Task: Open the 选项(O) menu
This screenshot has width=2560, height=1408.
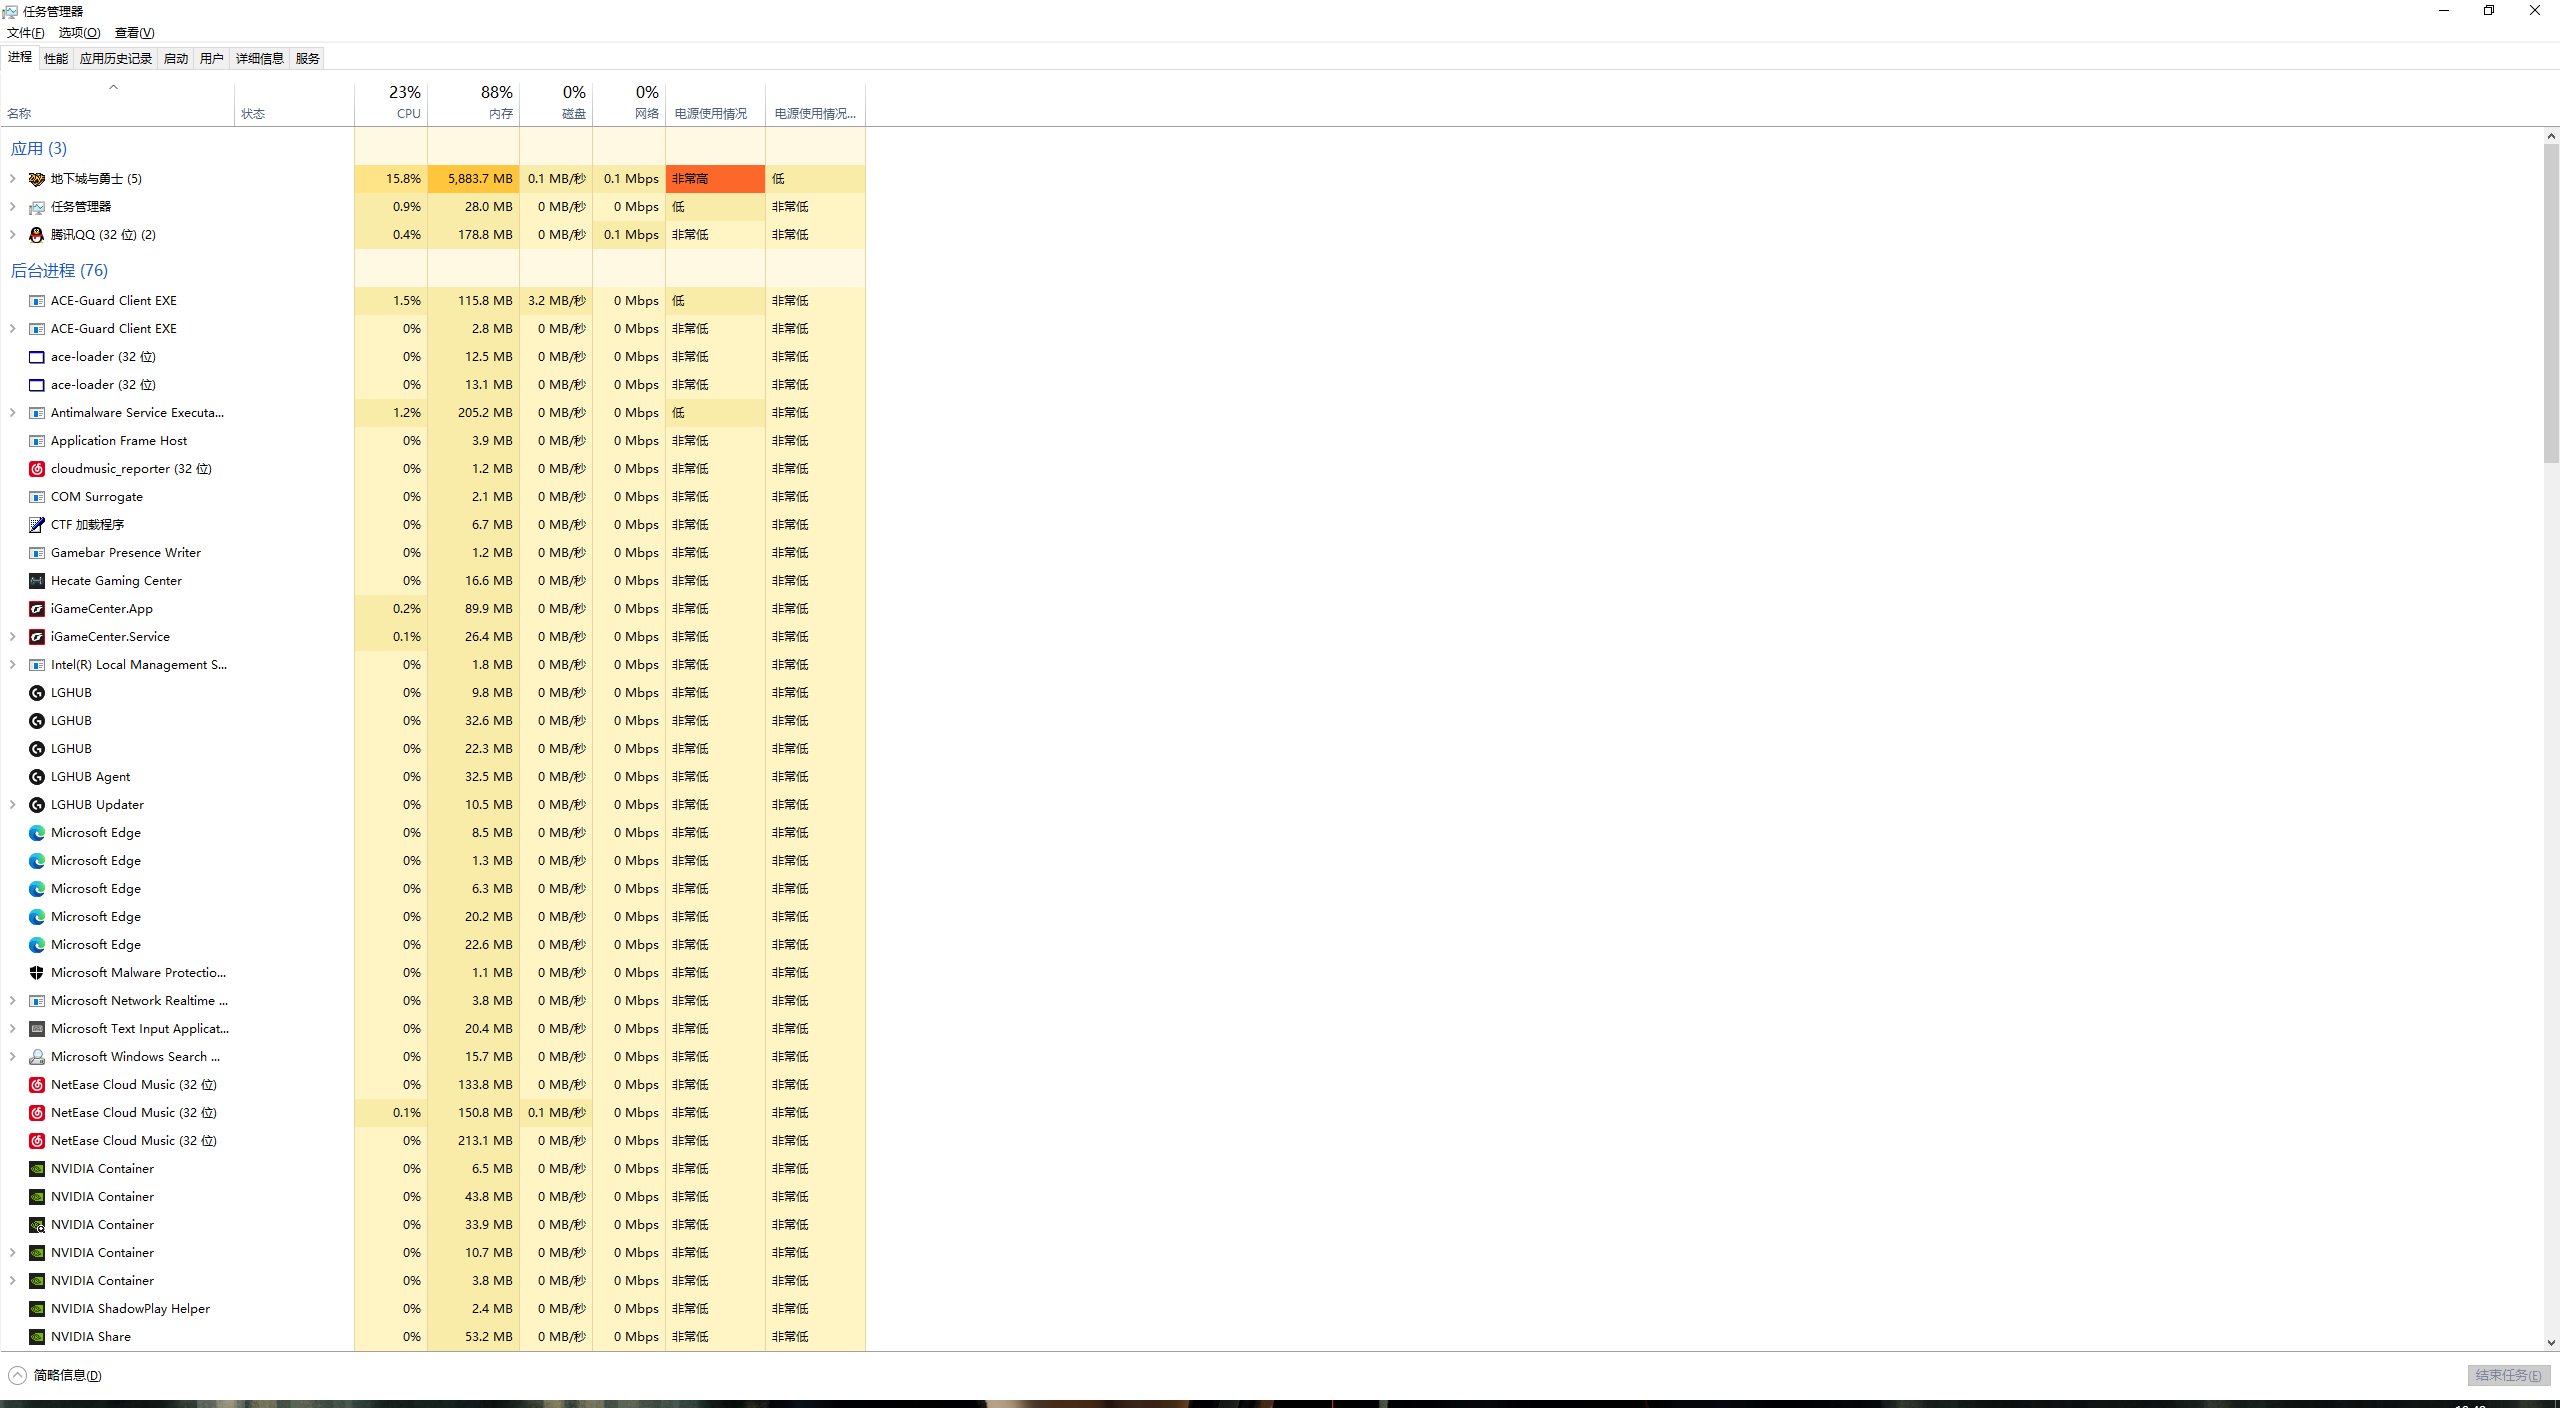Action: point(79,33)
